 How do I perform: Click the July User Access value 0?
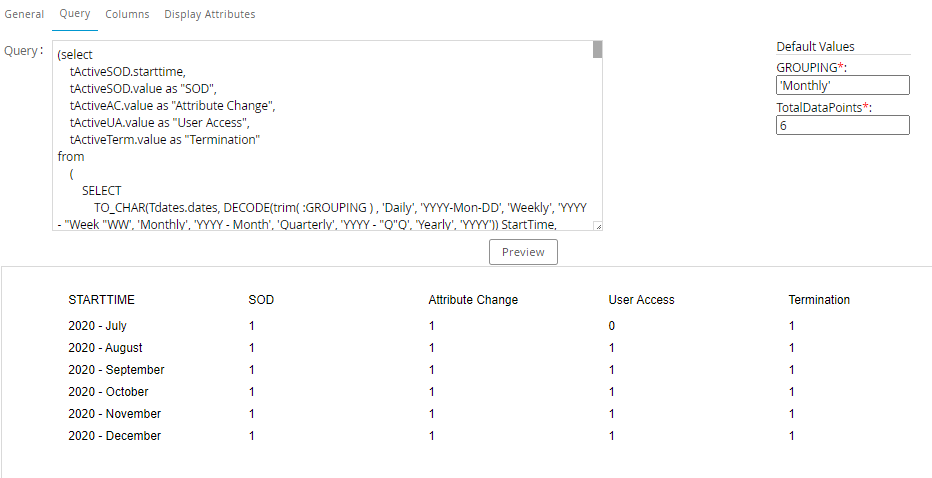(612, 326)
